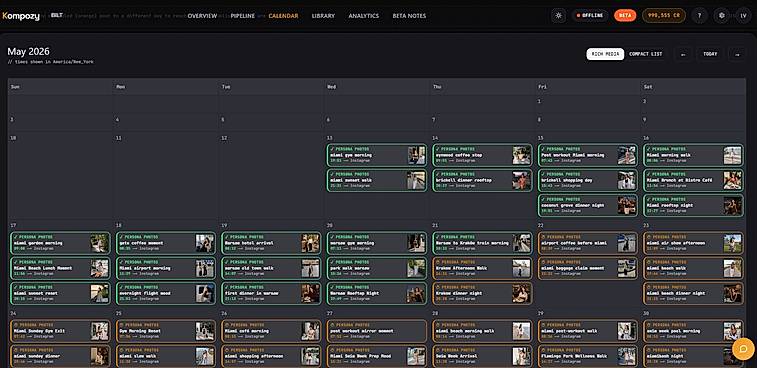Click the orange BETA badge
This screenshot has height=368, width=757.
pyautogui.click(x=625, y=15)
